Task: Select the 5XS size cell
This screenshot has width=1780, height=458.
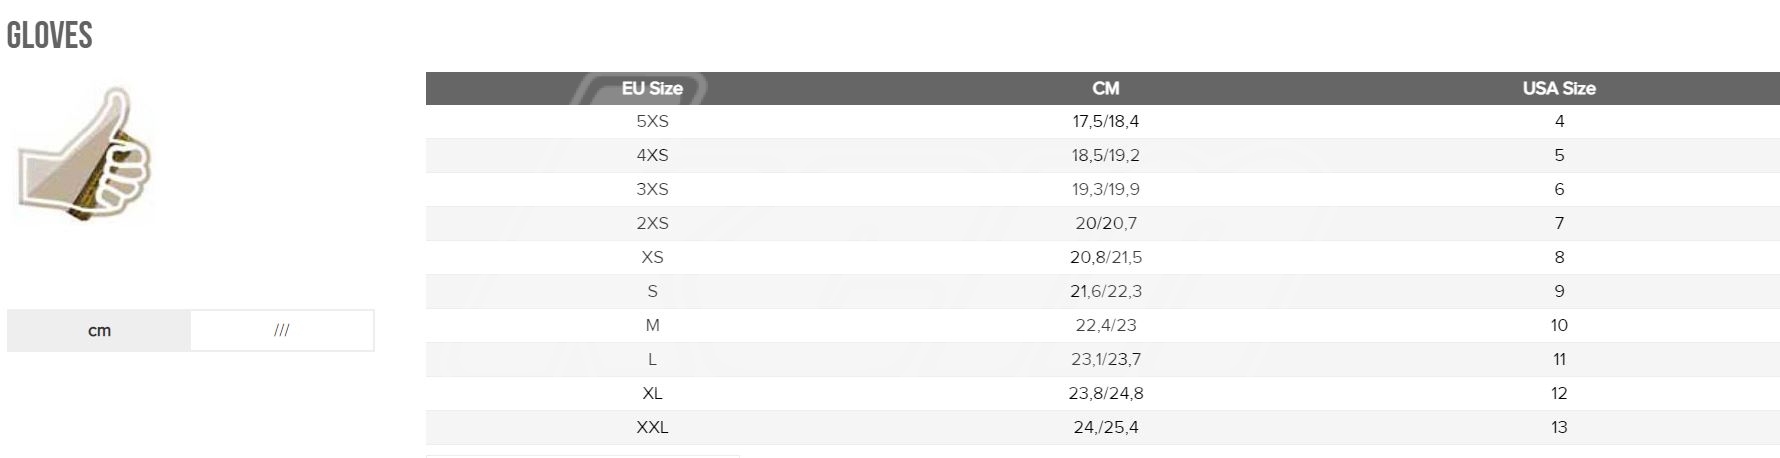Action: point(652,121)
